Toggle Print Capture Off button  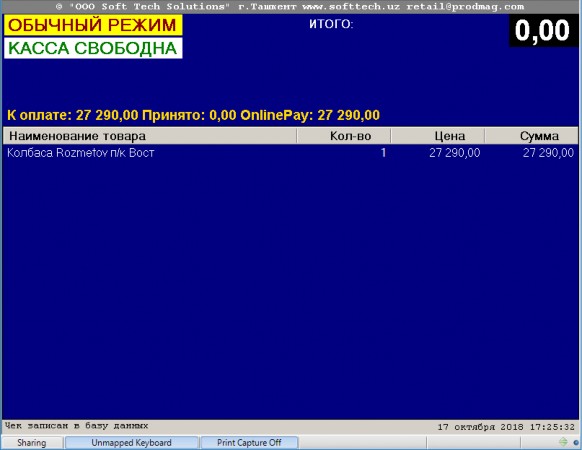(249, 443)
